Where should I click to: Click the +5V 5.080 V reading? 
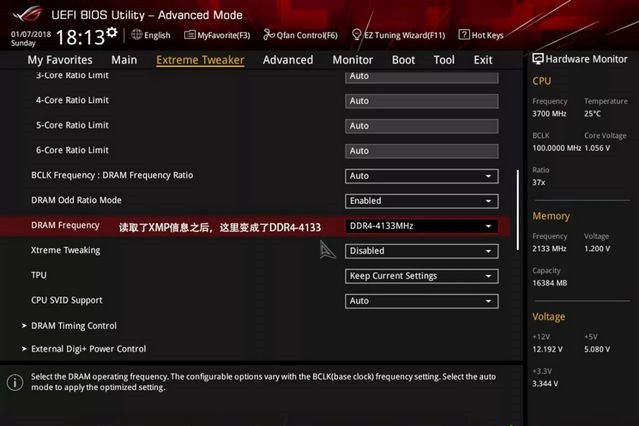(597, 349)
